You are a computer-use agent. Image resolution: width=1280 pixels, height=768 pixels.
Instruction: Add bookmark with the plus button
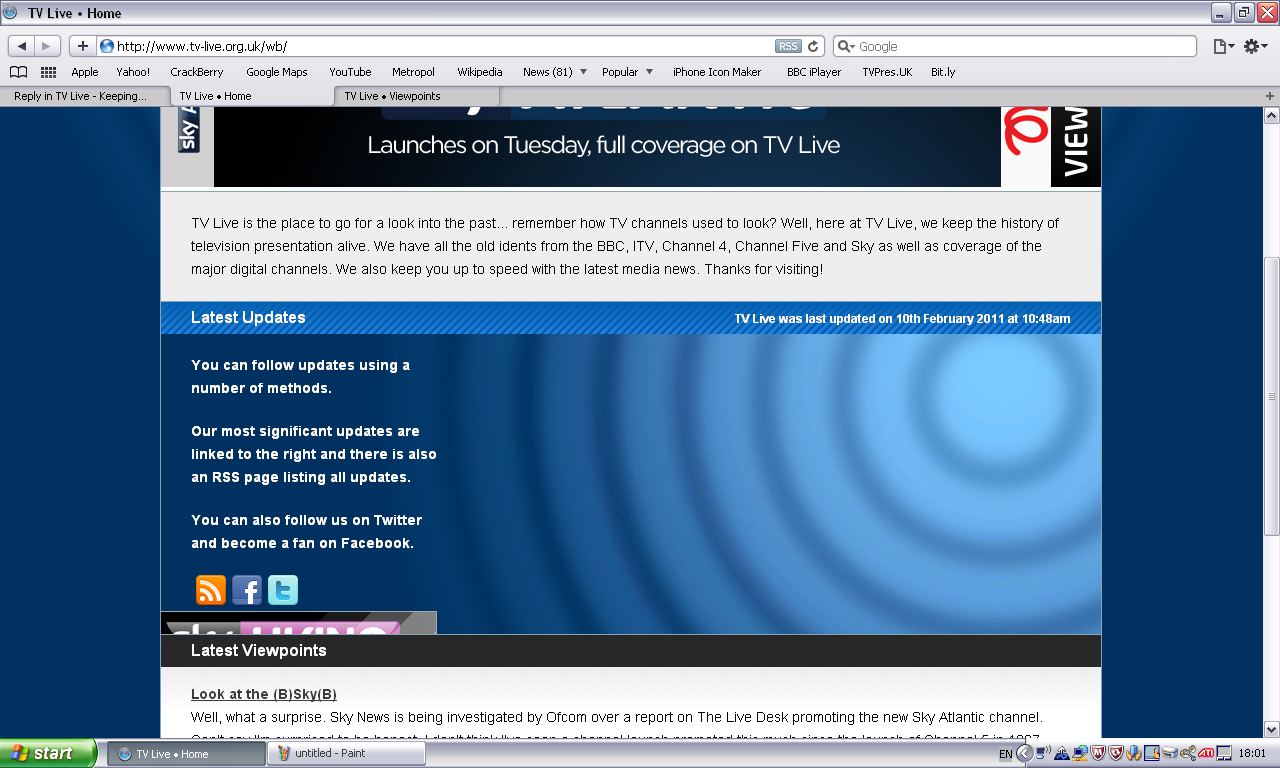(83, 46)
